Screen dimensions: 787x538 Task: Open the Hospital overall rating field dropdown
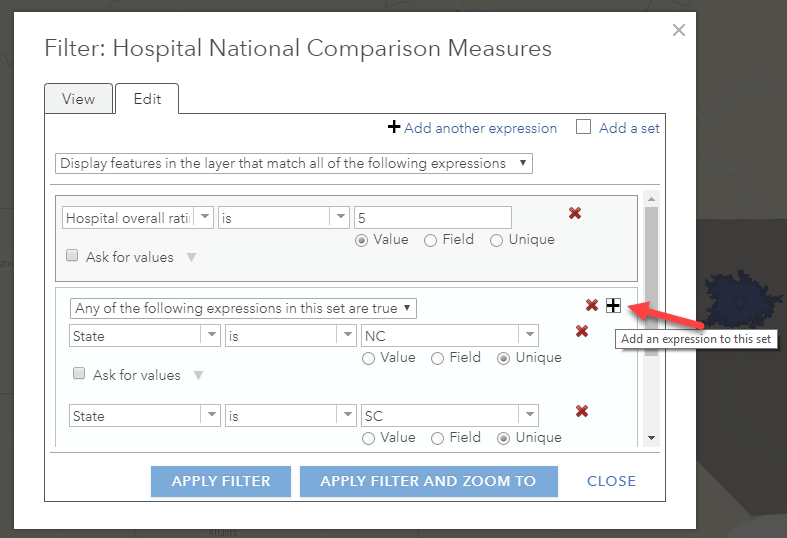click(x=204, y=217)
